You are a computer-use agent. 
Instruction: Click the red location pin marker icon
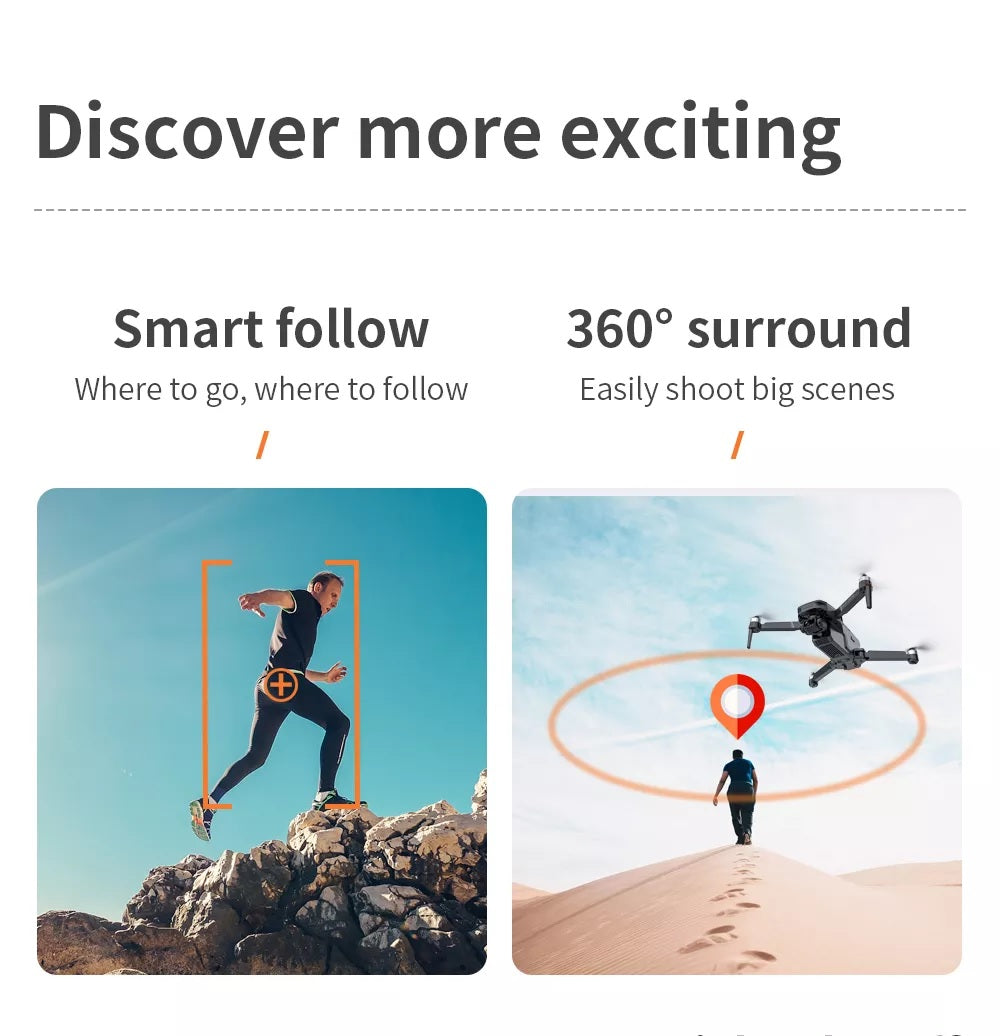737,705
